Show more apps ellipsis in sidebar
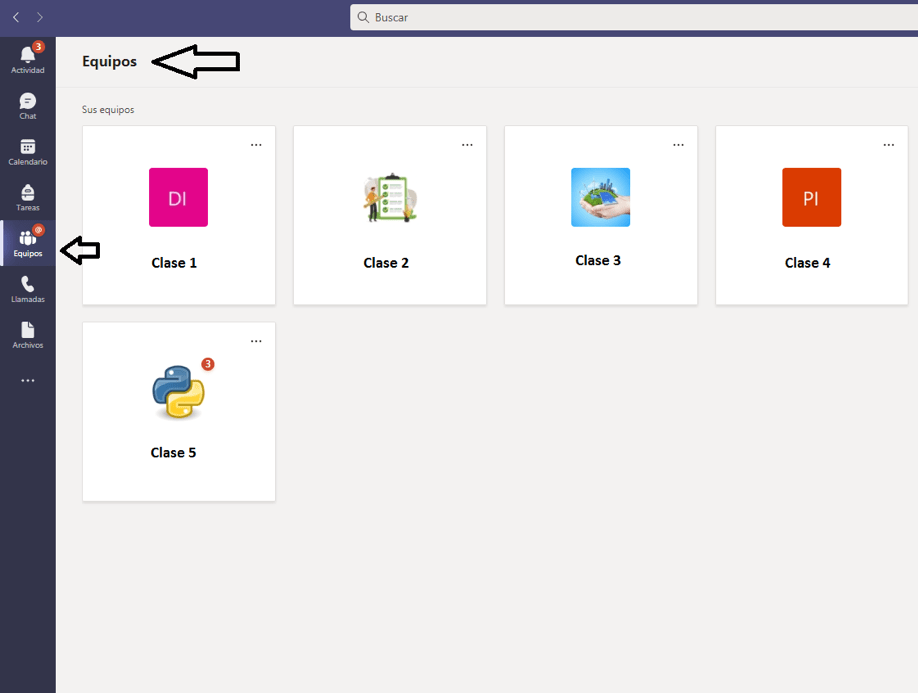The image size is (918, 693). click(28, 380)
